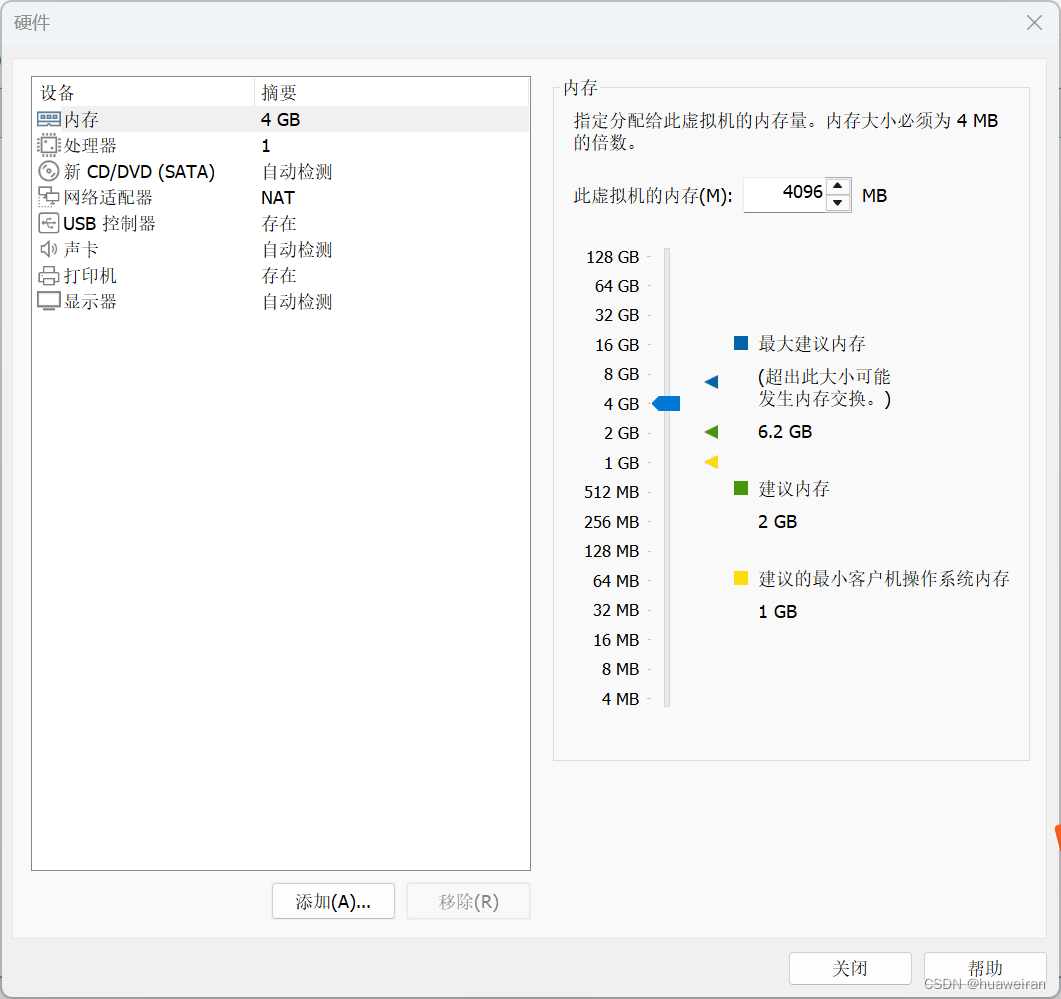This screenshot has width=1061, height=999.
Task: Click the 4 GB summary for 内存
Action: coord(280,120)
